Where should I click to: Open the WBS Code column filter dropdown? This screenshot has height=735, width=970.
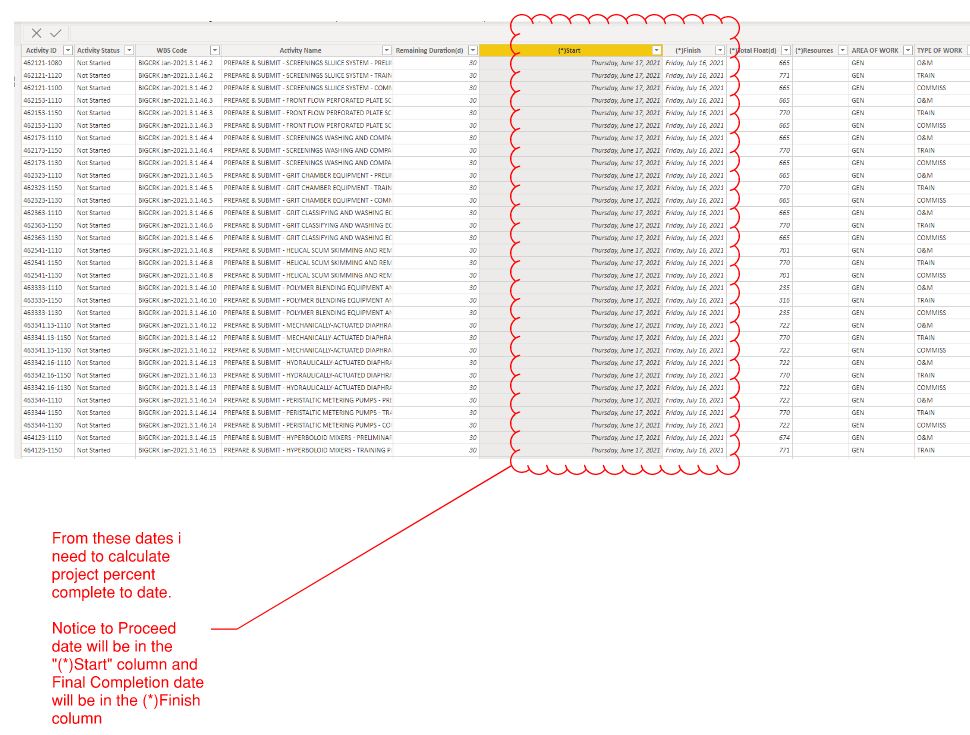tap(215, 50)
